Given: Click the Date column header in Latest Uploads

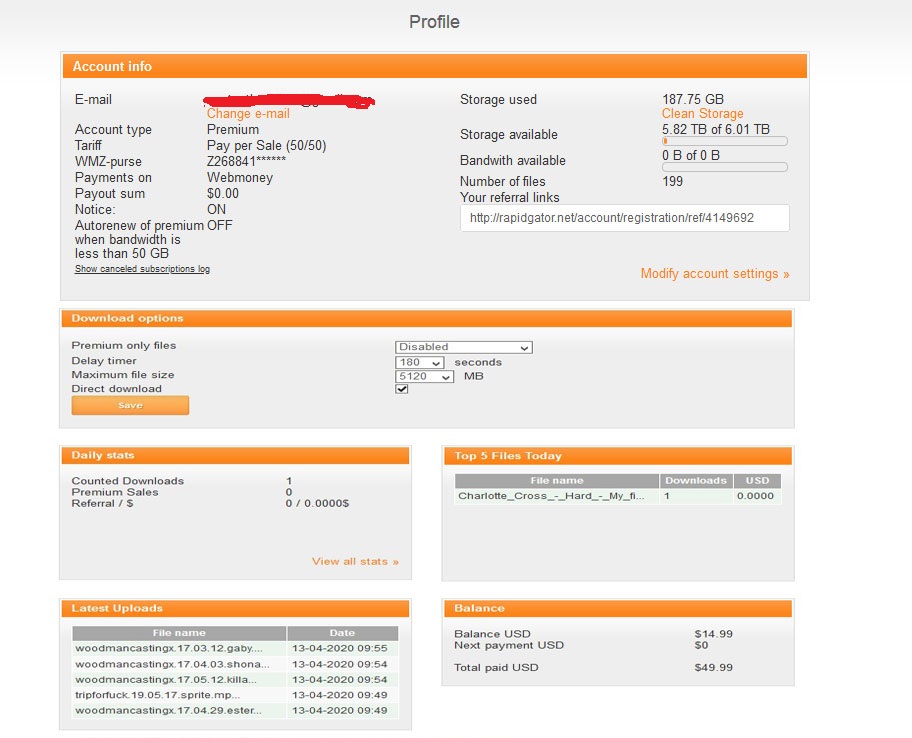Looking at the screenshot, I should [x=343, y=633].
